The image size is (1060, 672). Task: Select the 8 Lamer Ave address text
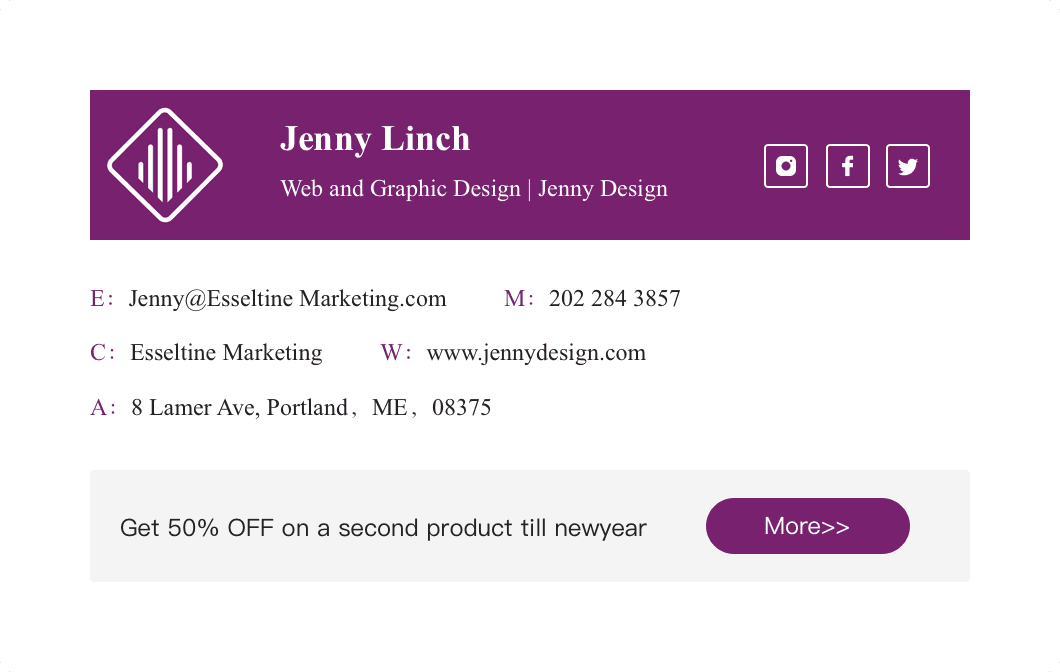tap(311, 408)
